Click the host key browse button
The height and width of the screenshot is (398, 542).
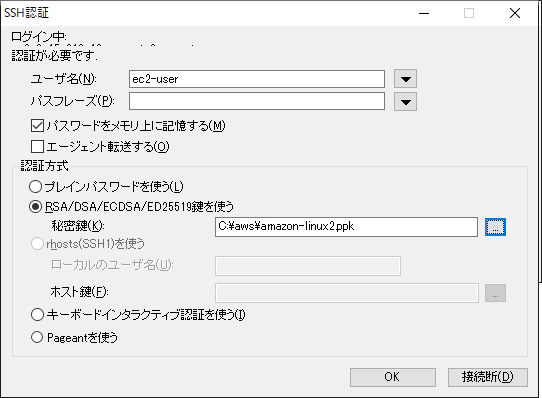(495, 293)
